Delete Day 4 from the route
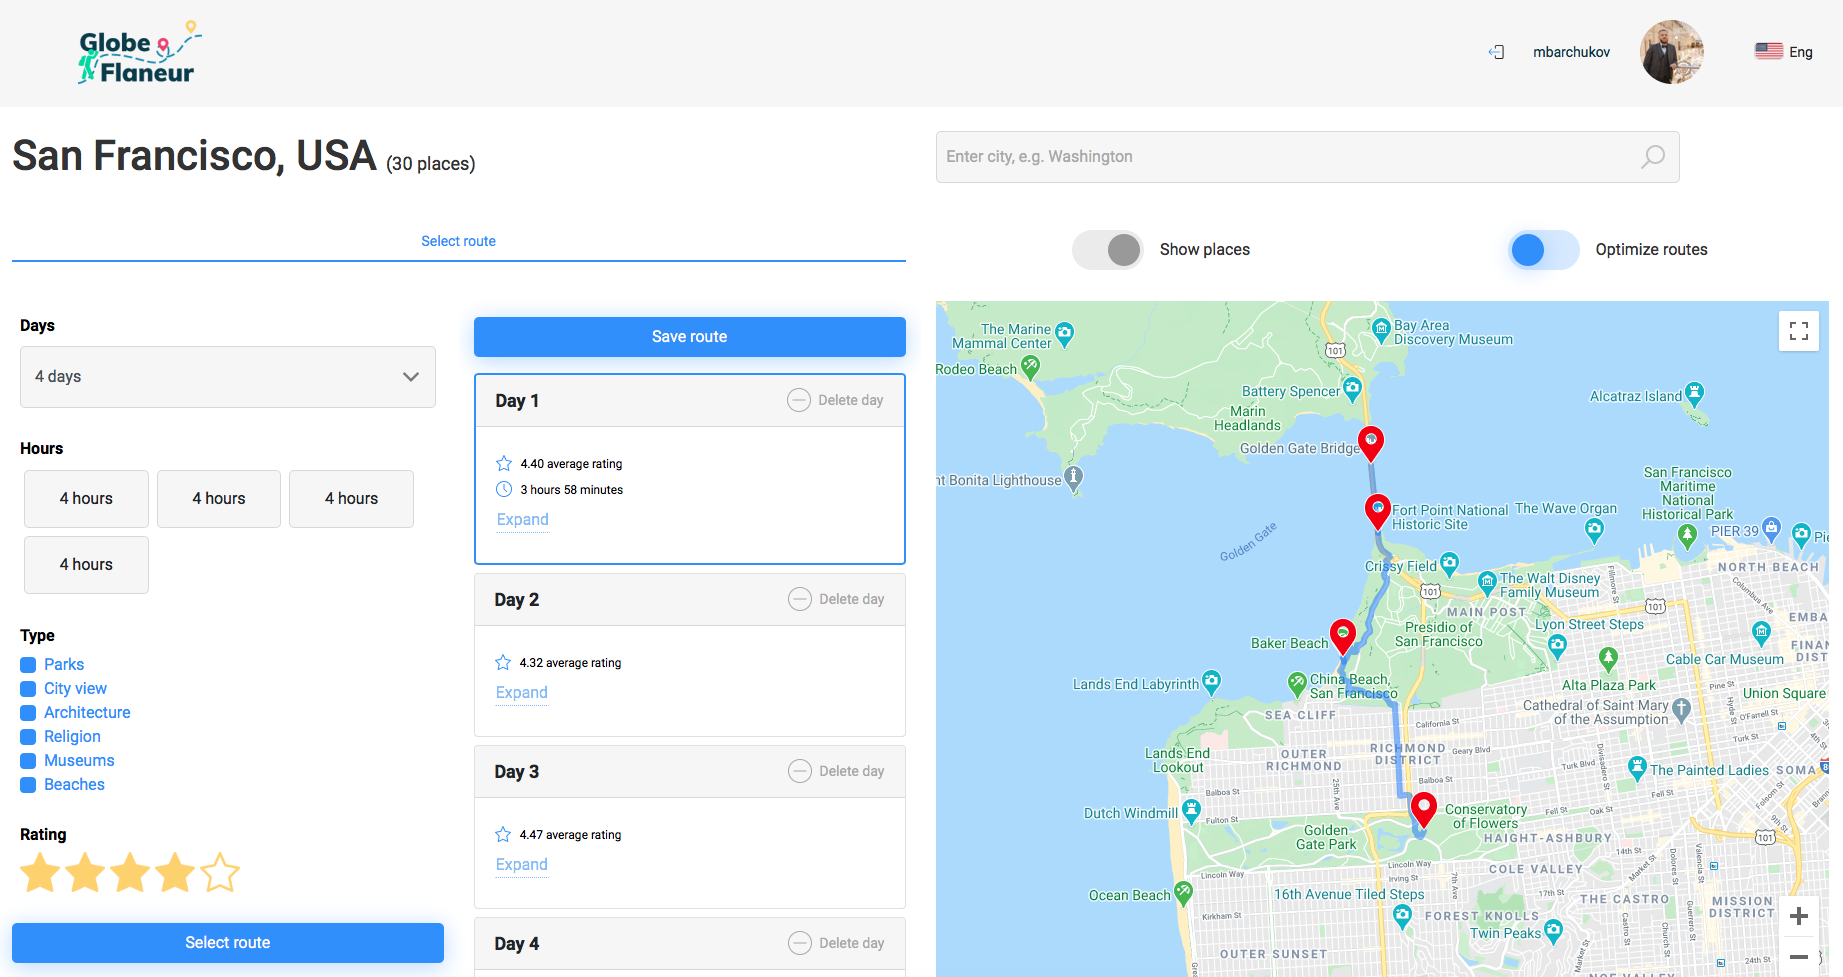The image size is (1843, 977). point(837,943)
